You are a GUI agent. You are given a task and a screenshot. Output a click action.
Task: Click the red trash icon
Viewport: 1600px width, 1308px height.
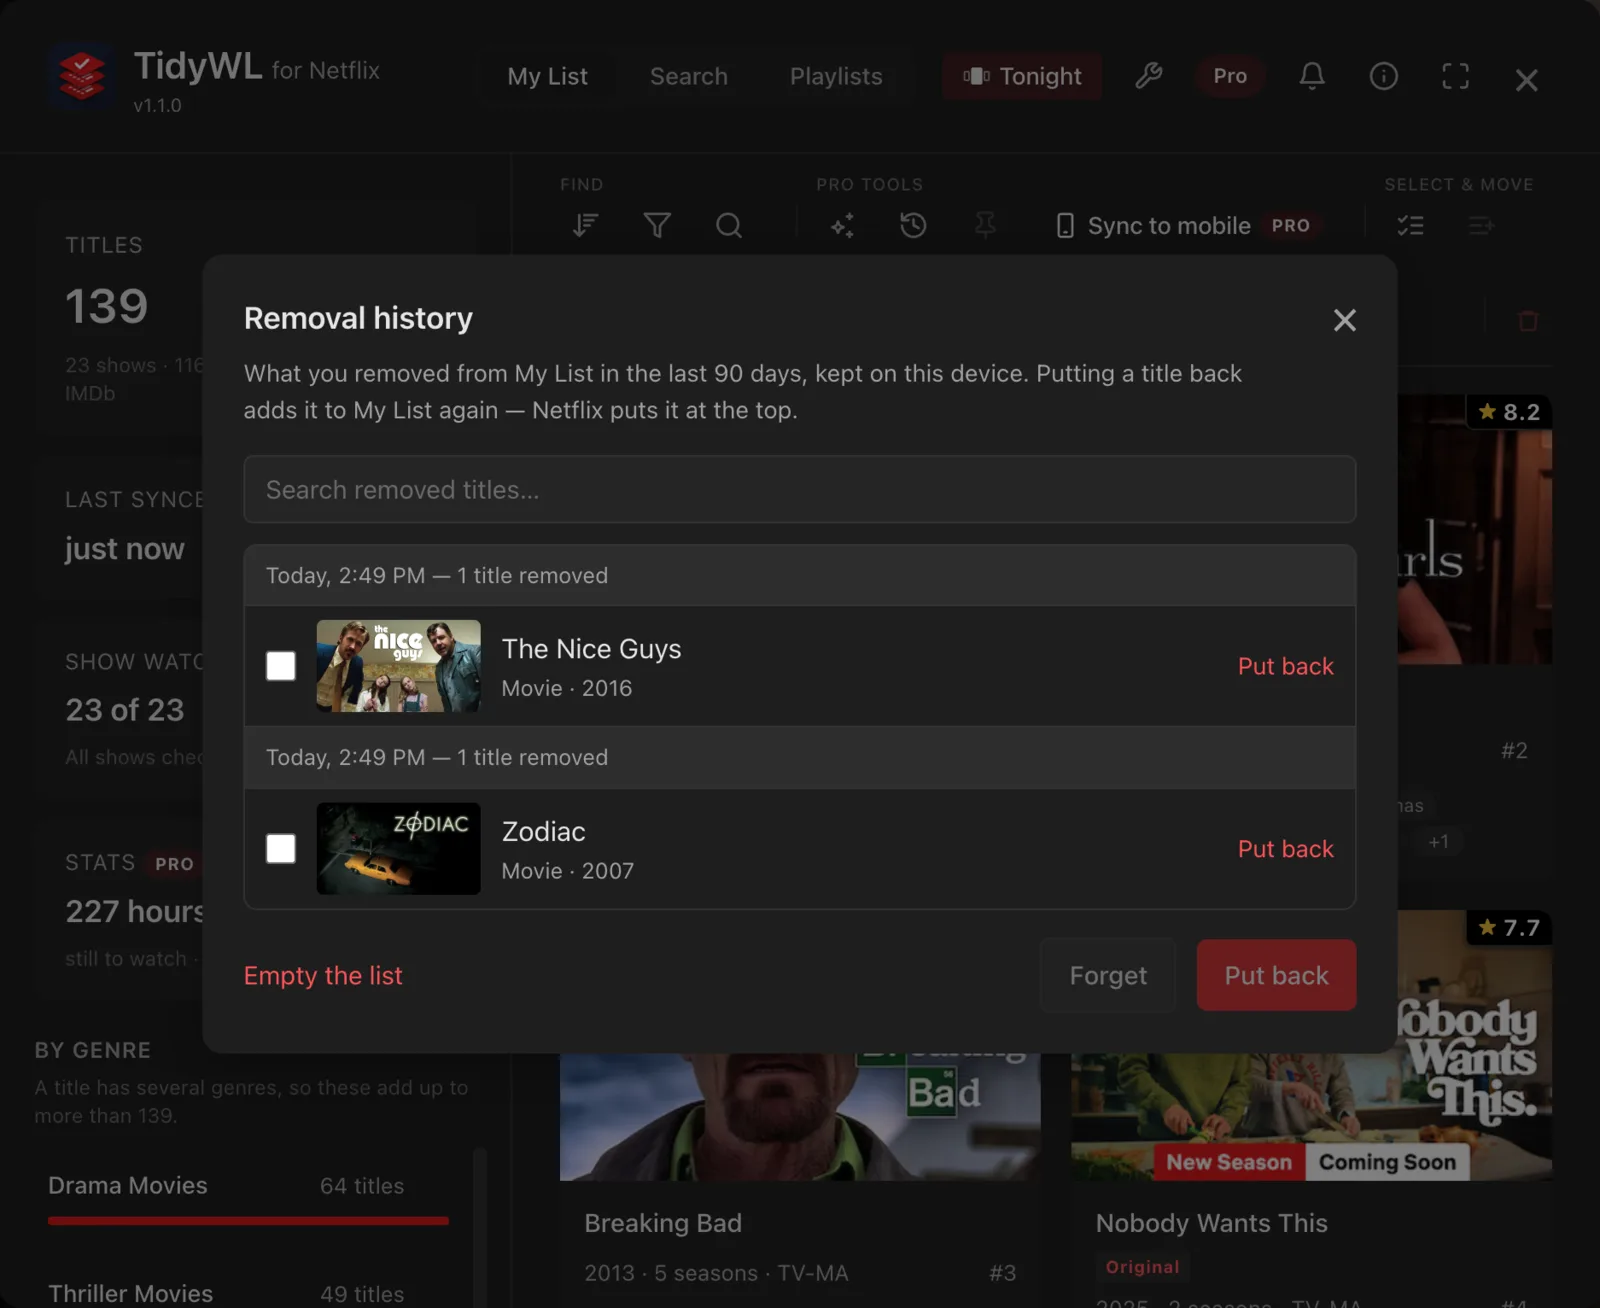1528,321
